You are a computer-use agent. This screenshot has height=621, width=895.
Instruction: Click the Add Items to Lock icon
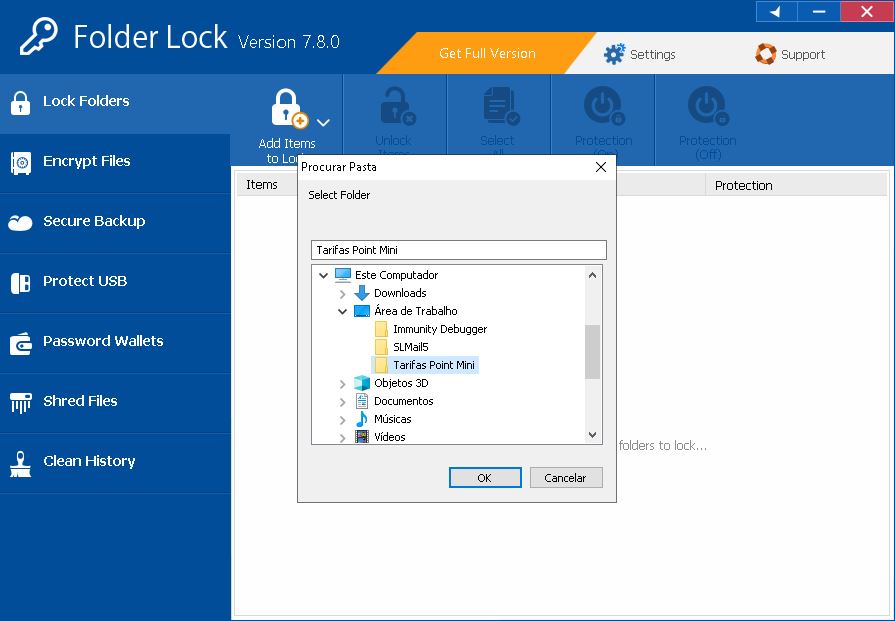pos(287,110)
